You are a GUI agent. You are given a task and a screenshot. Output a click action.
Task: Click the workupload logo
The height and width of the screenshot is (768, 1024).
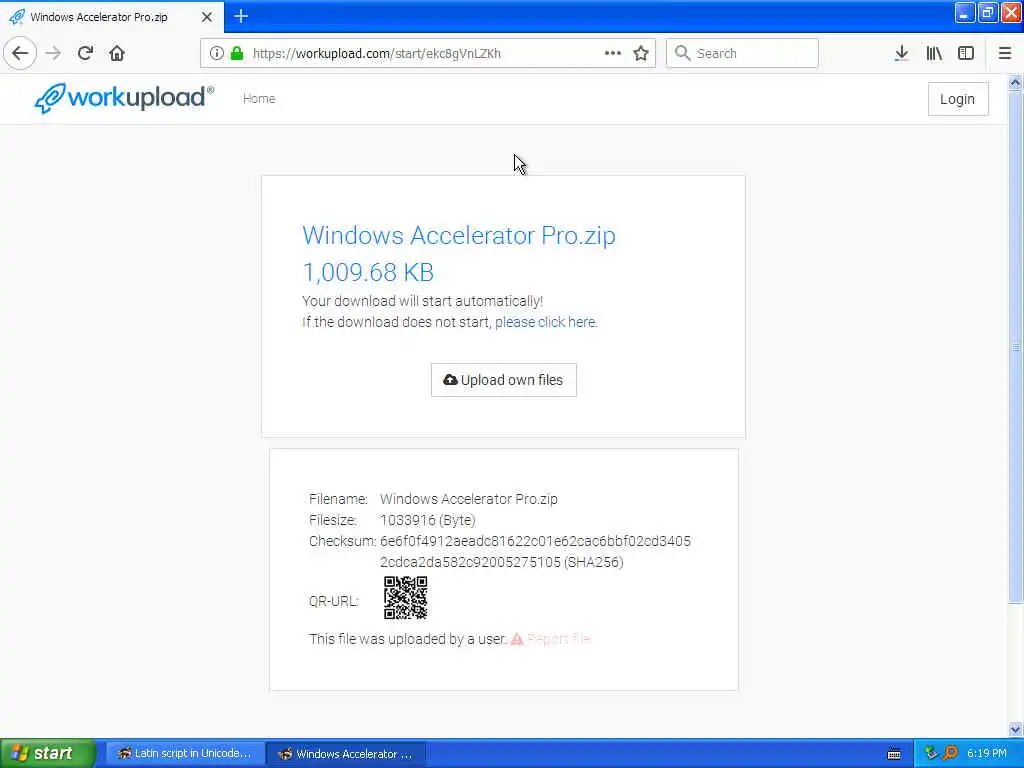tap(123, 98)
